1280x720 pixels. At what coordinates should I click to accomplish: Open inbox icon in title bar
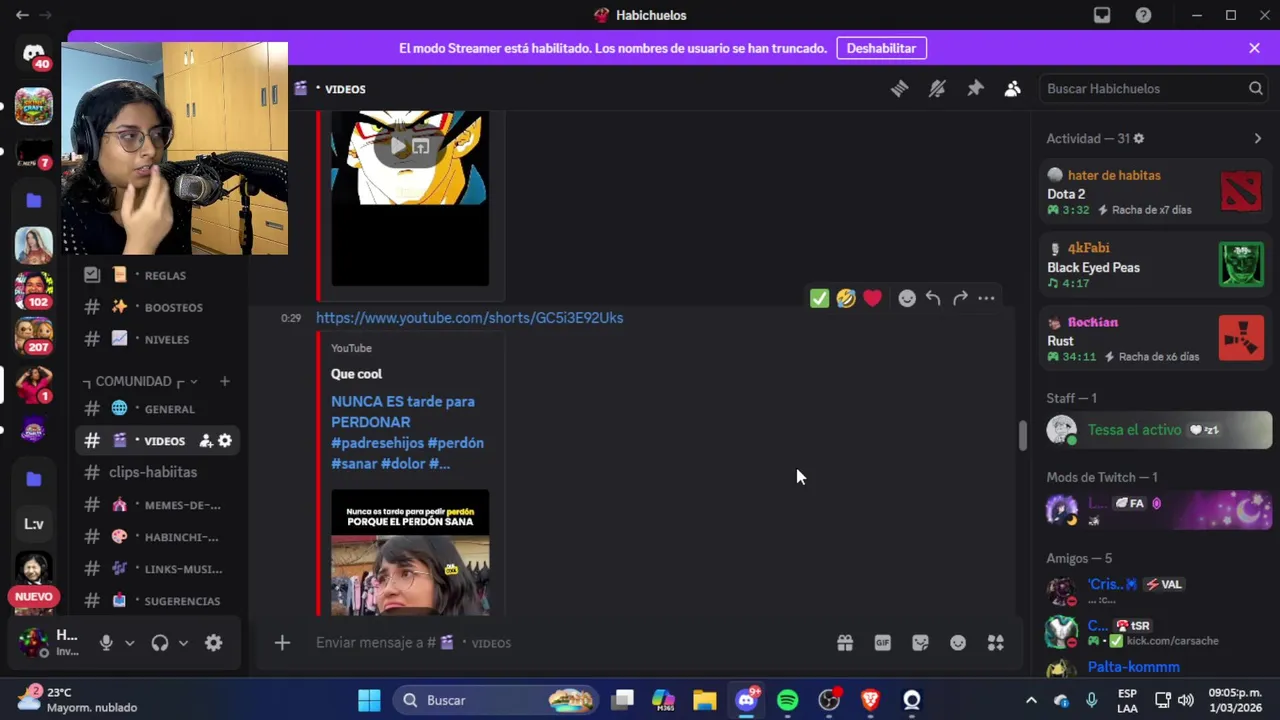pyautogui.click(x=1101, y=15)
